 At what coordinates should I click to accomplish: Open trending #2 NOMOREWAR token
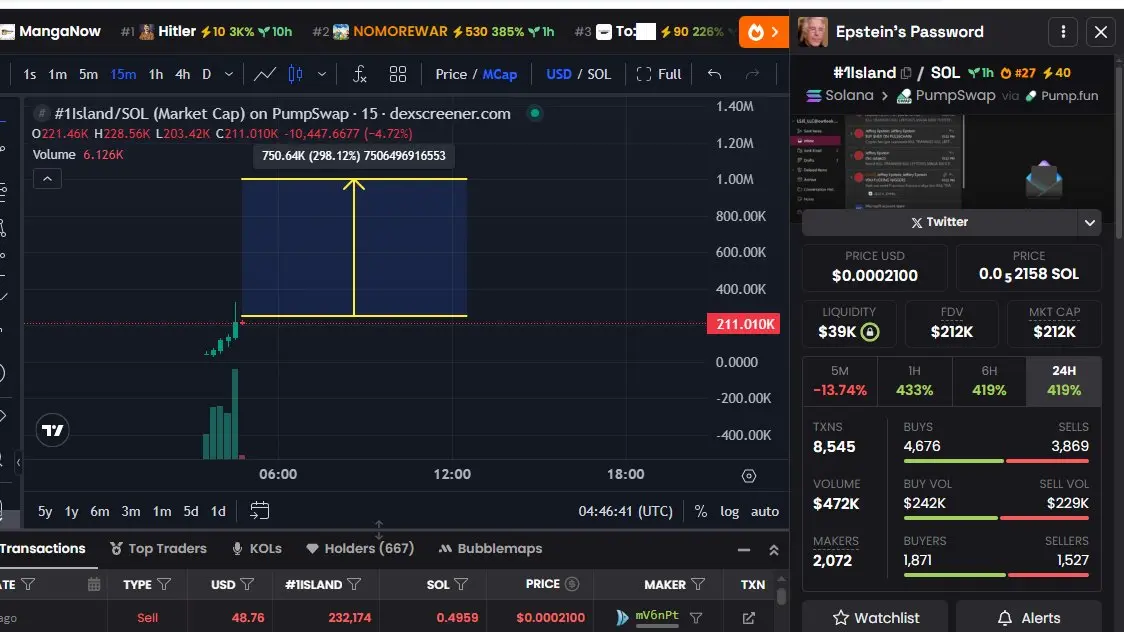[434, 32]
